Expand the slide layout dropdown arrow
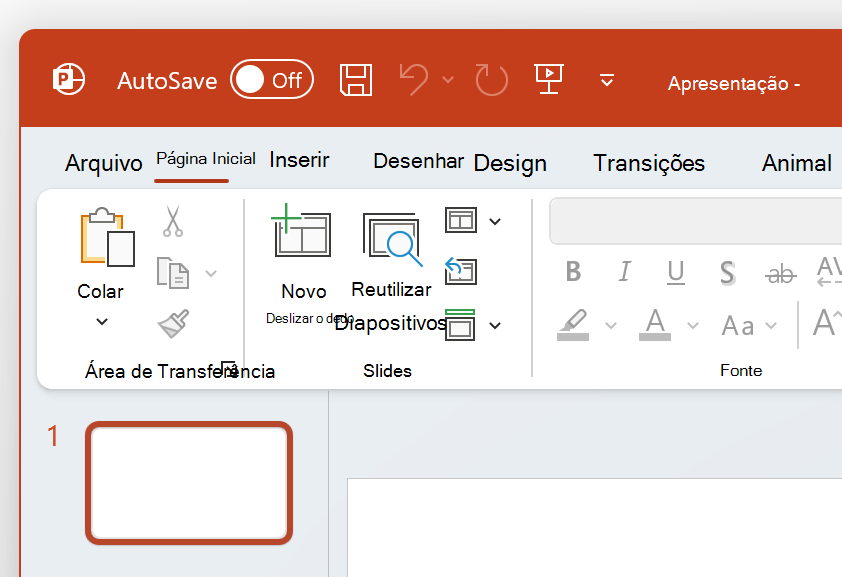 pos(495,221)
